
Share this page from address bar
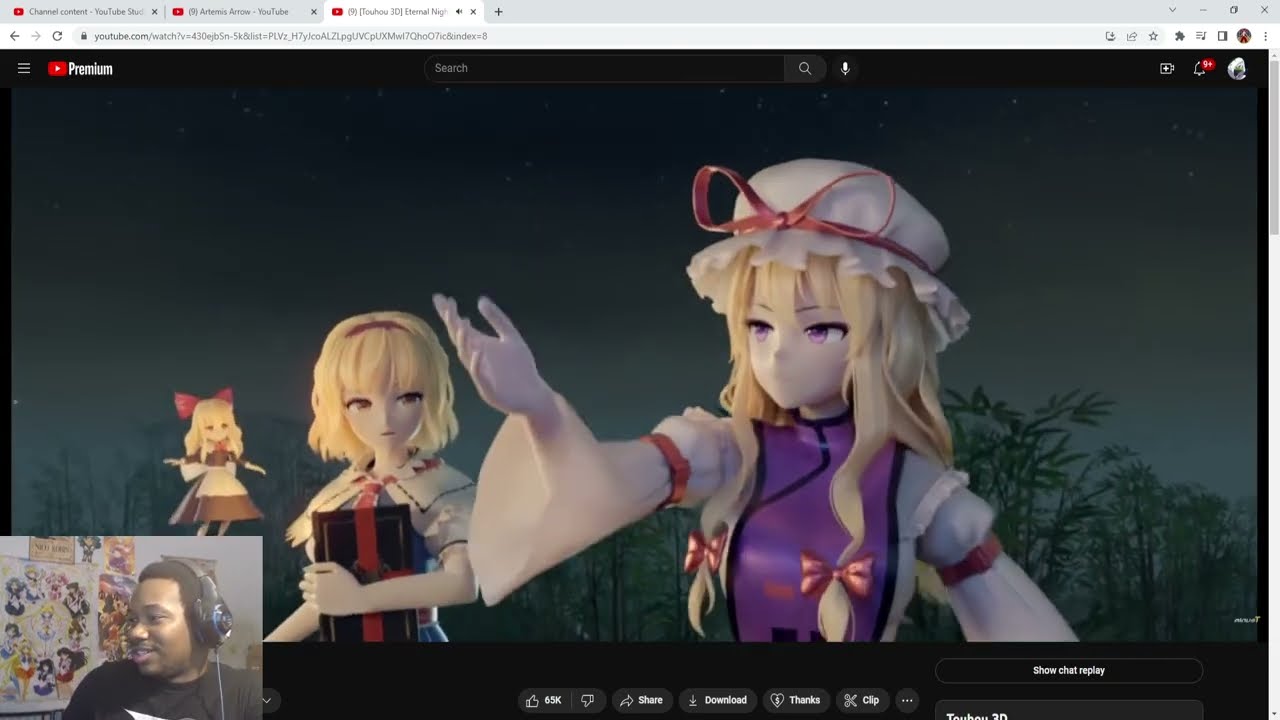1132,36
